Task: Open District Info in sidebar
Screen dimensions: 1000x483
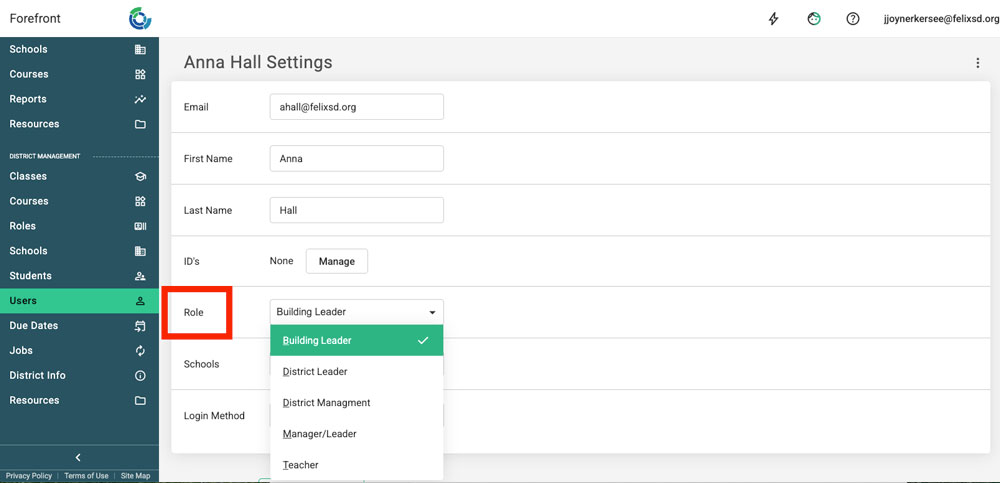Action: [78, 375]
